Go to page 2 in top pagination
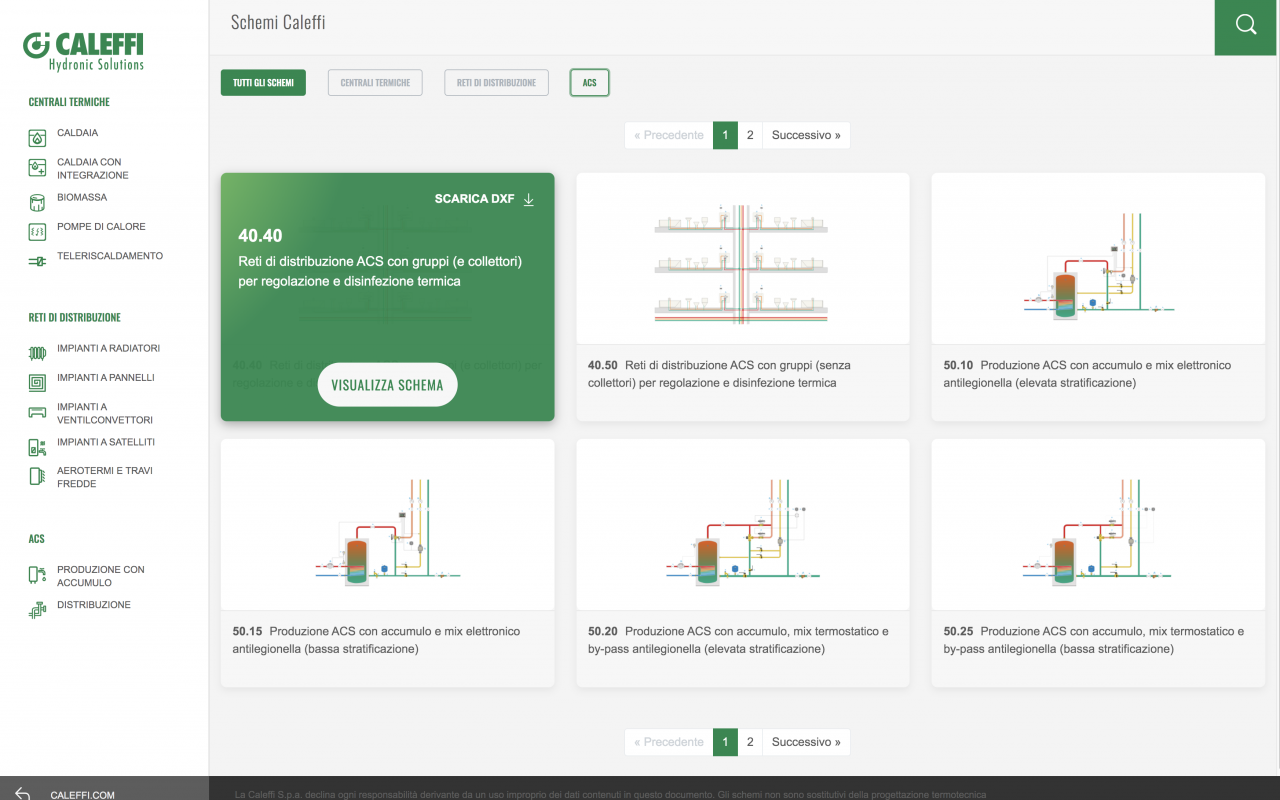 (750, 135)
